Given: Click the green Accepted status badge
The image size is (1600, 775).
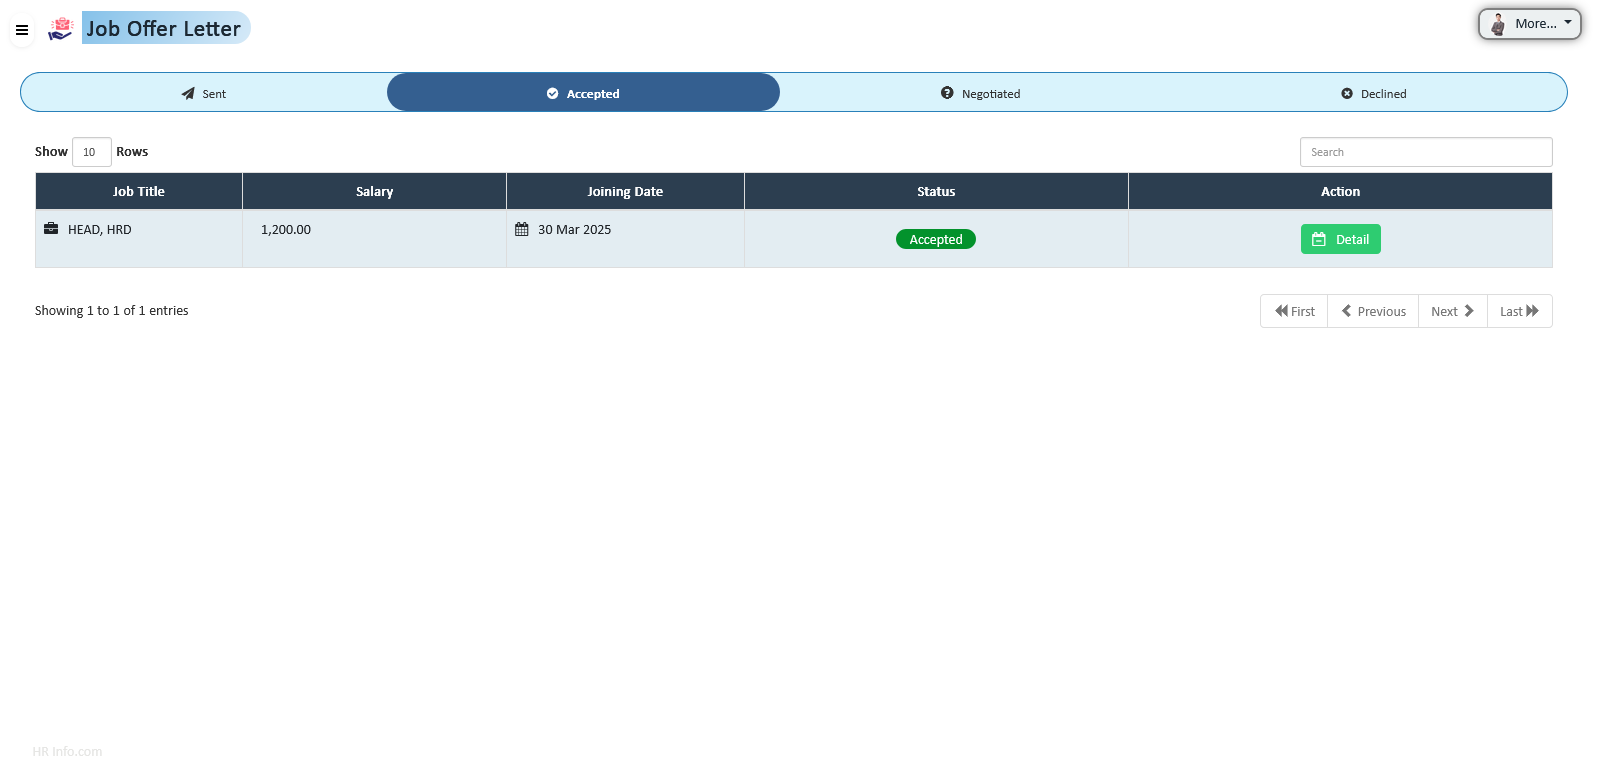Looking at the screenshot, I should (x=936, y=239).
